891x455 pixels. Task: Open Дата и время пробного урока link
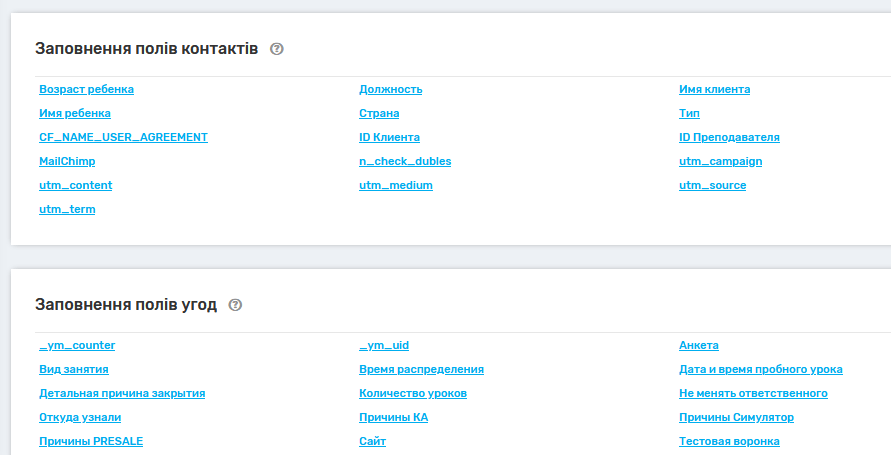(760, 369)
